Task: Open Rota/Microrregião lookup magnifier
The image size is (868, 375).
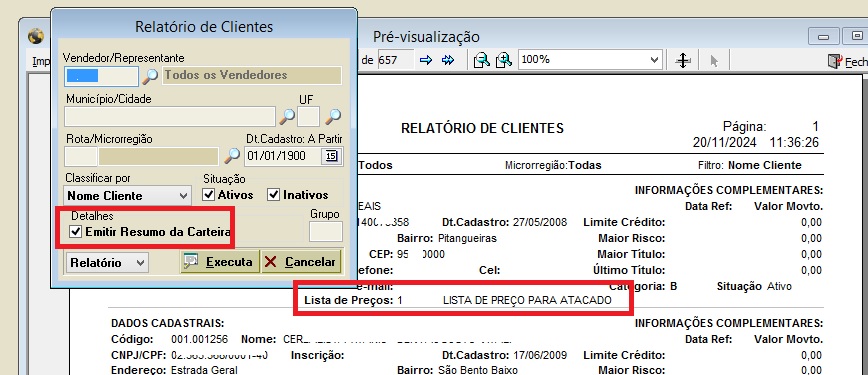Action: [231, 156]
